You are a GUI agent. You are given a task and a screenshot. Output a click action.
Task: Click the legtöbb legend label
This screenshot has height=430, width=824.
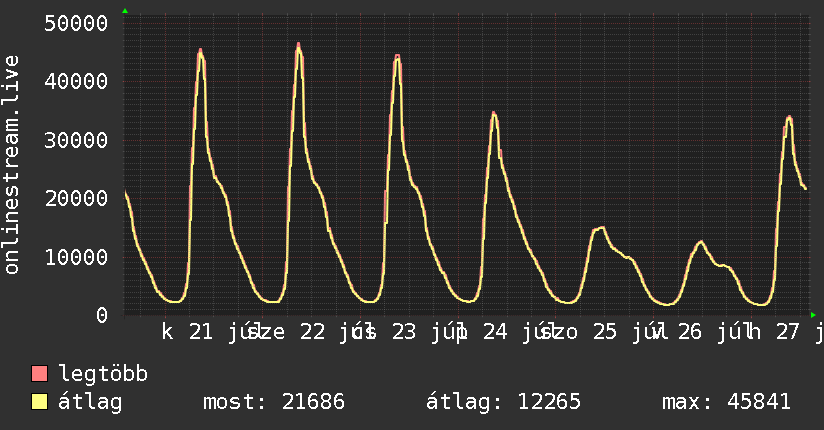(x=103, y=374)
